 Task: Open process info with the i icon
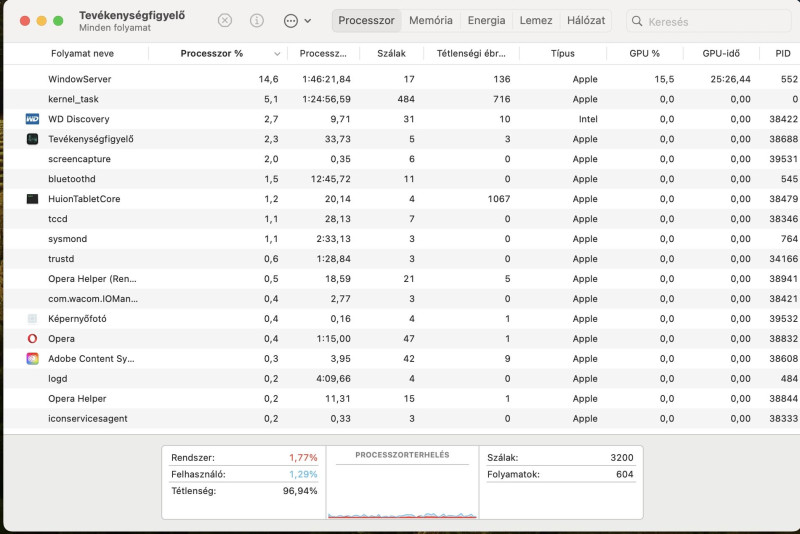click(257, 20)
